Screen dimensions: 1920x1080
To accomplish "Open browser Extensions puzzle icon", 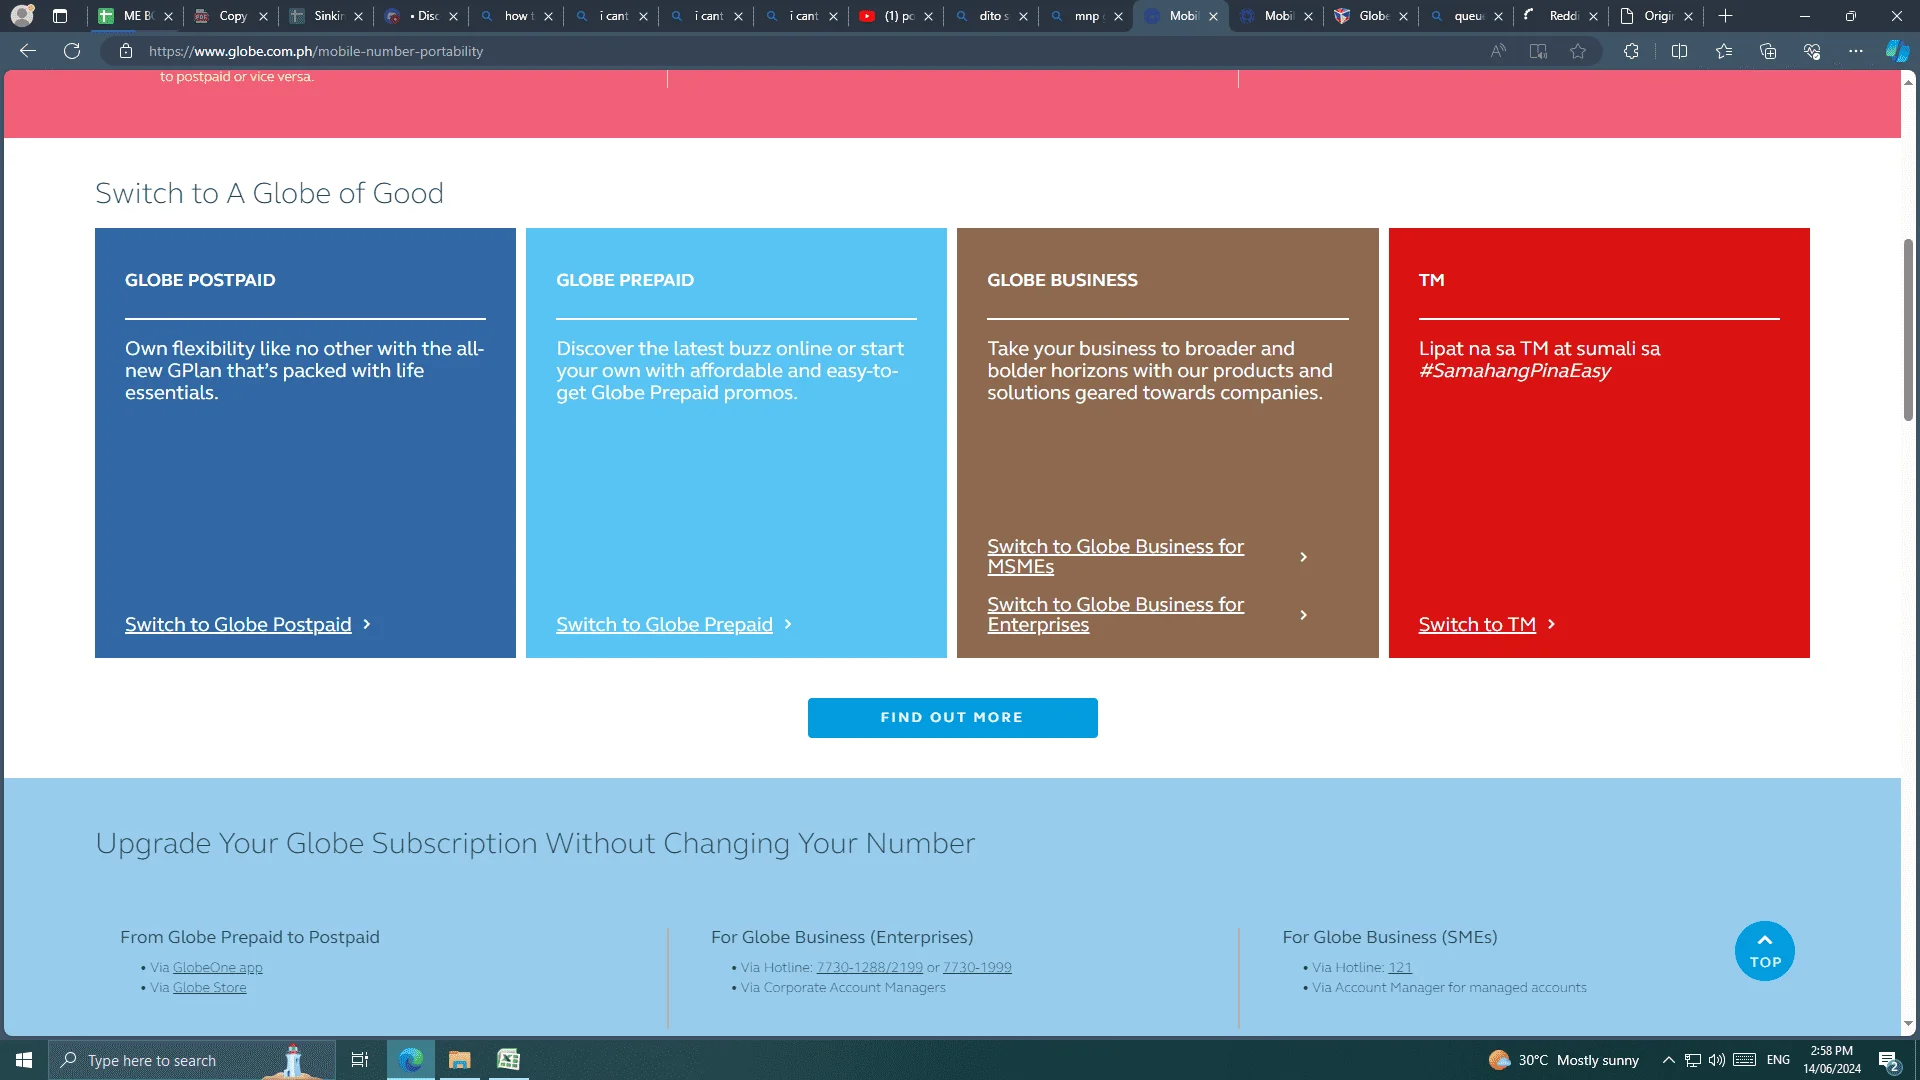I will 1631,51.
